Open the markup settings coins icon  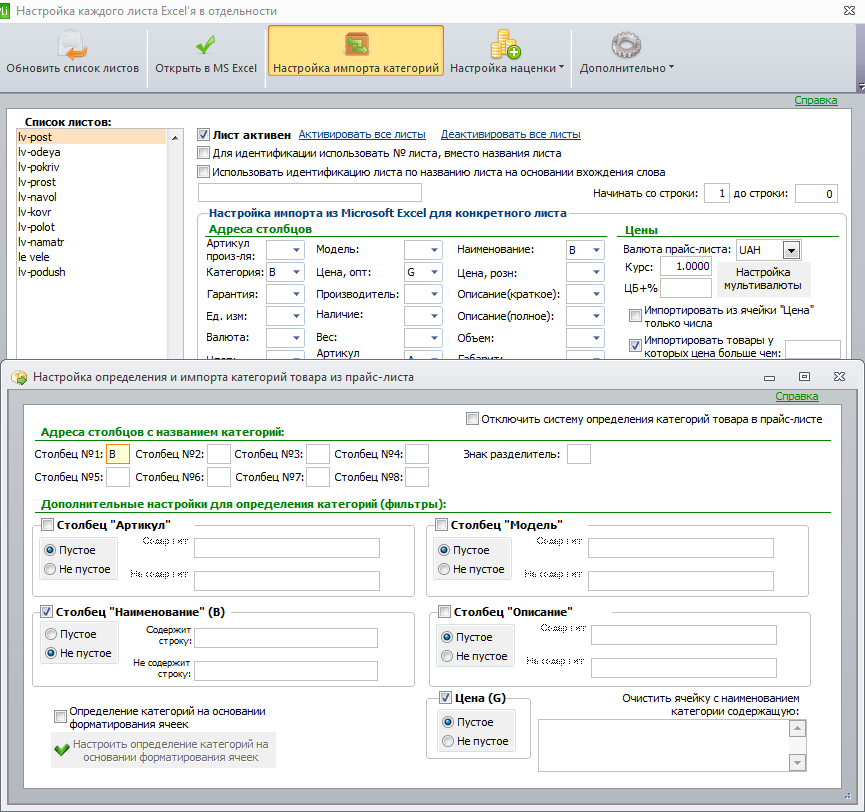coord(505,45)
